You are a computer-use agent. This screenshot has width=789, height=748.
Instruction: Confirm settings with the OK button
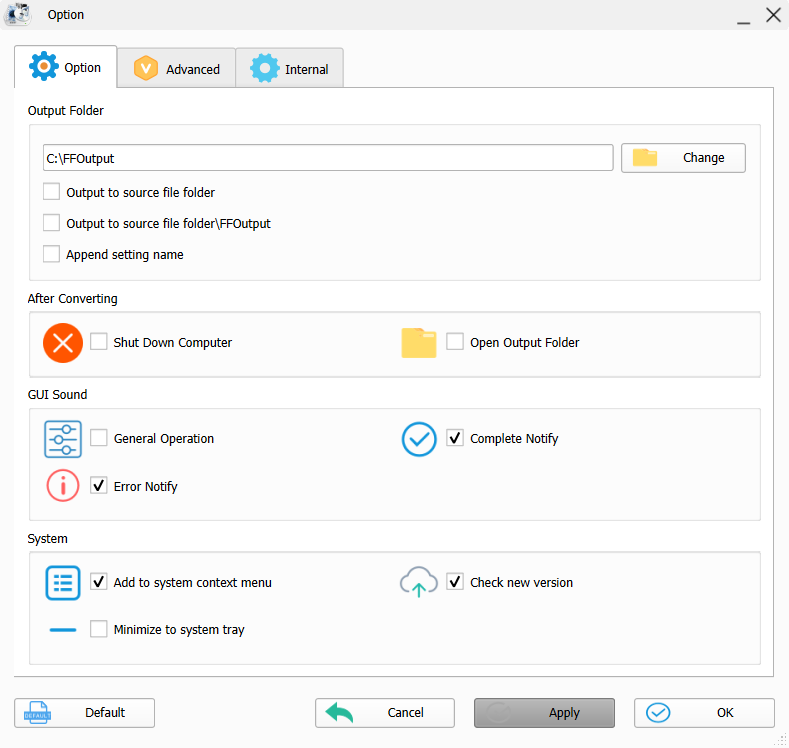(x=704, y=713)
